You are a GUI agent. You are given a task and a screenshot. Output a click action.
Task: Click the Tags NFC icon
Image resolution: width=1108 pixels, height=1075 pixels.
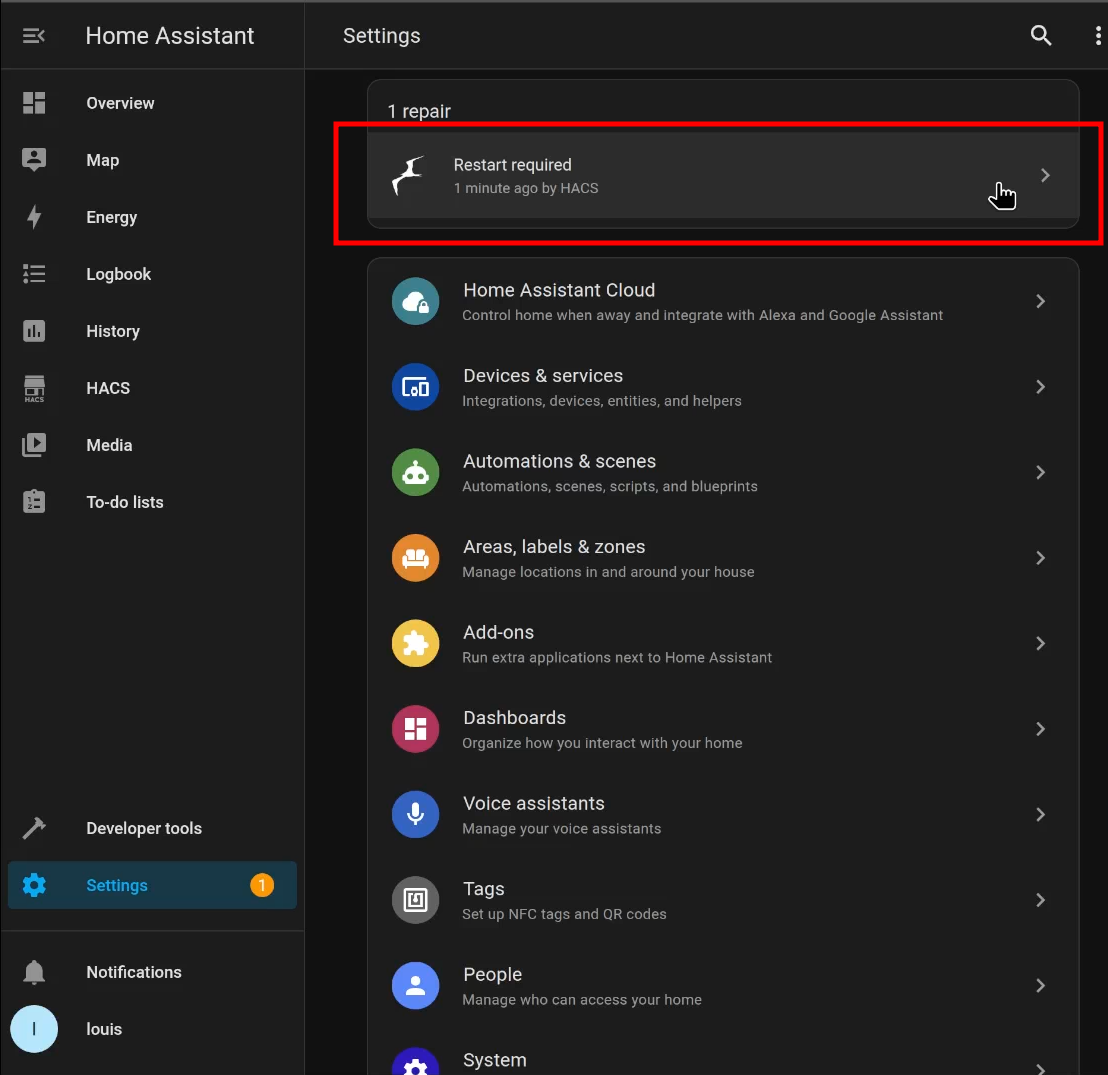tap(416, 900)
